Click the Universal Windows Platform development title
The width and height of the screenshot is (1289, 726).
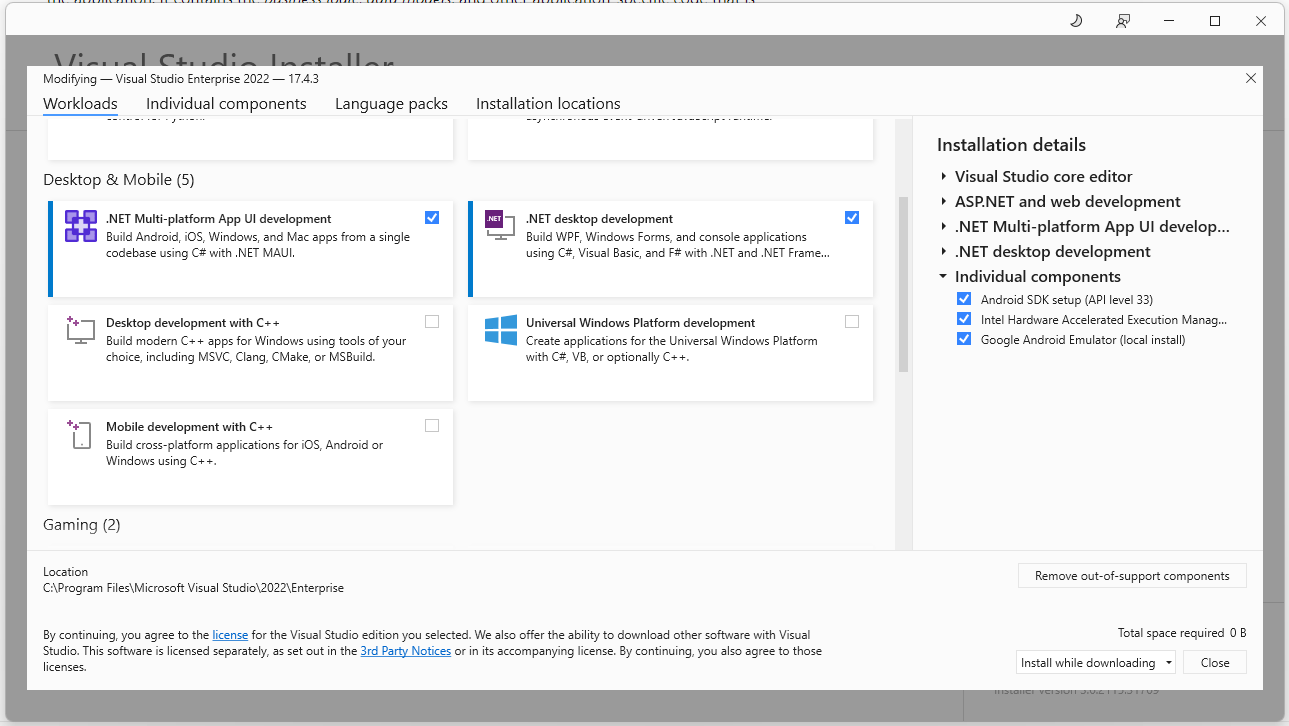pos(640,323)
